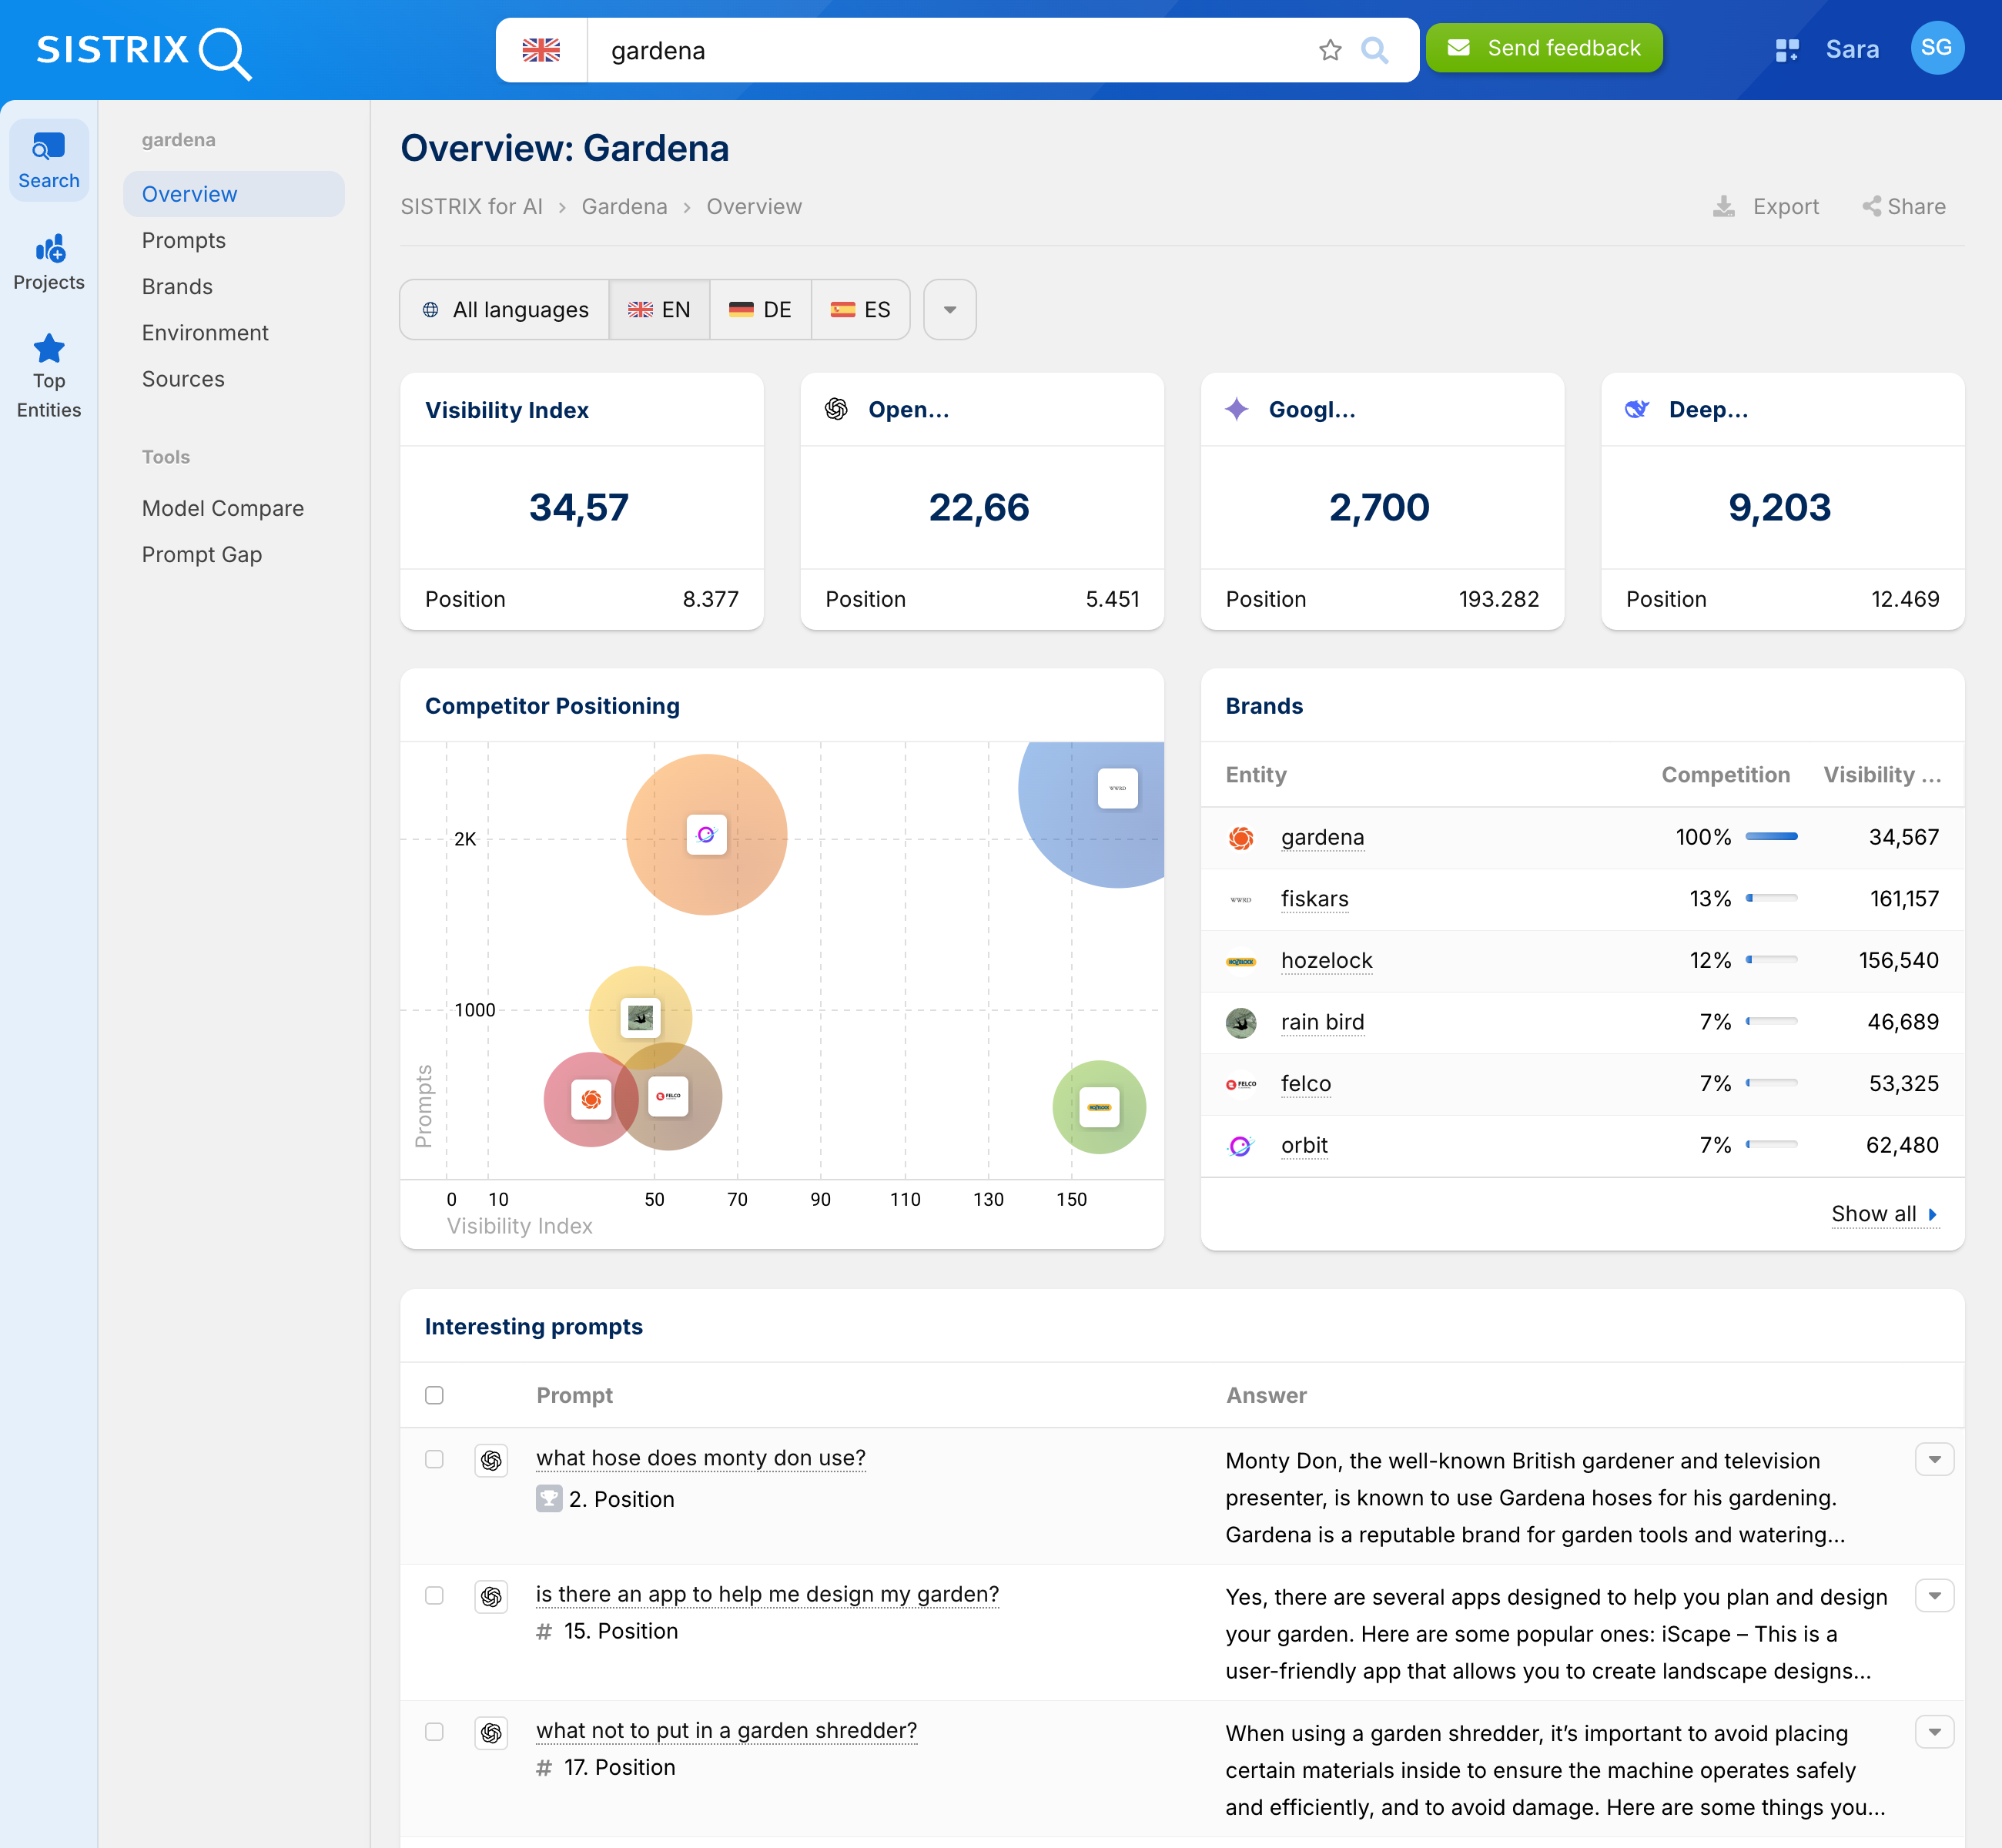
Task: Check the 'what hose does monty don use' row
Action: pos(434,1459)
